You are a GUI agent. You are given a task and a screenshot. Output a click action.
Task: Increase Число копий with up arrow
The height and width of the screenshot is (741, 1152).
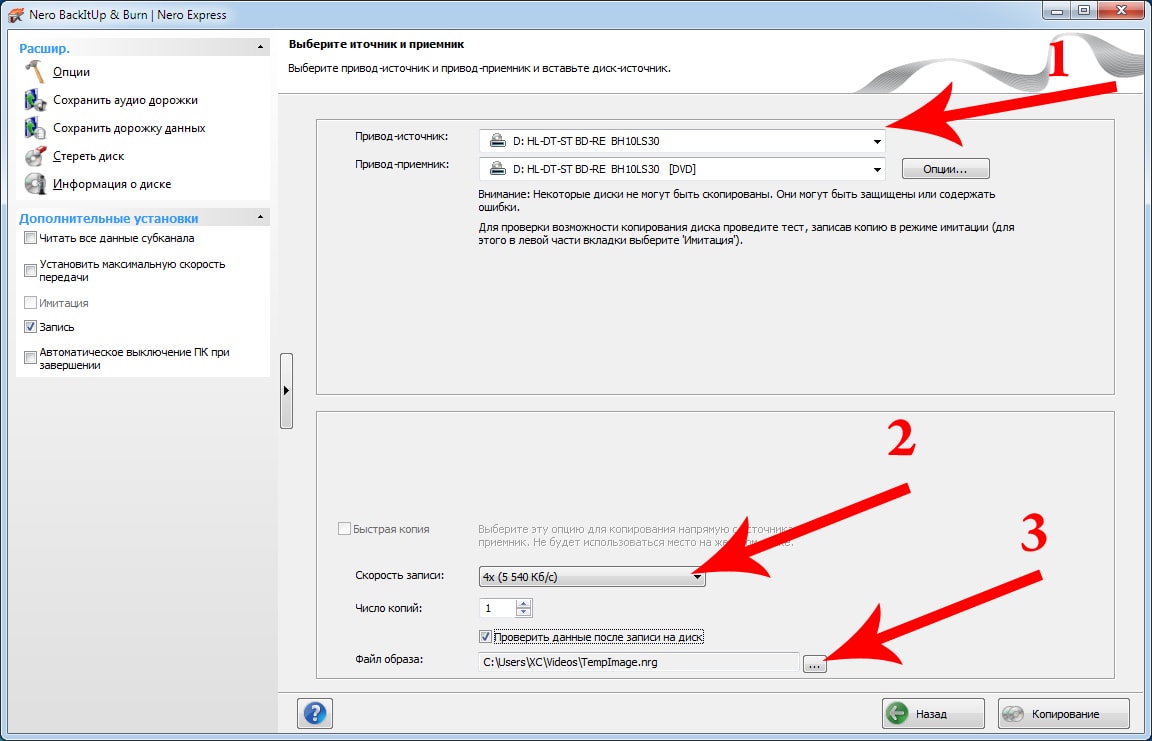[x=523, y=604]
